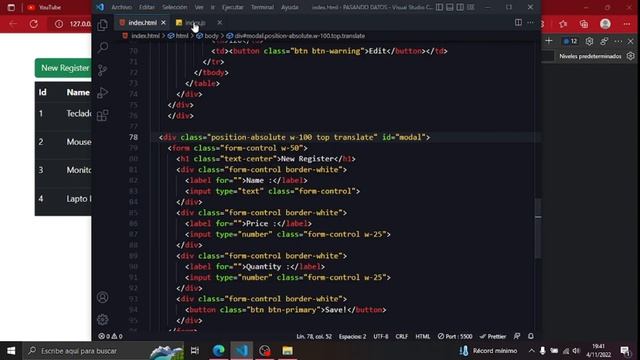640x360 pixels.
Task: Open Edge collections icon
Action: click(x=584, y=24)
